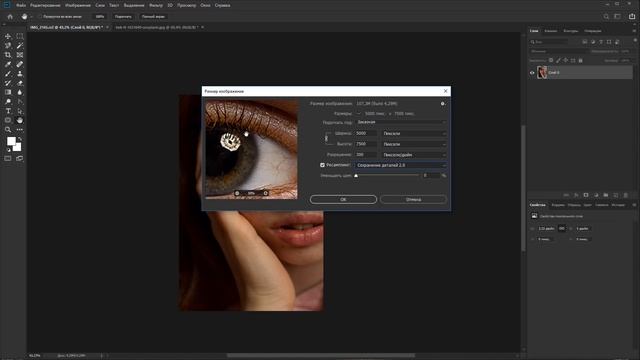Add layer mask from panel bottom
The height and width of the screenshot is (360, 640).
point(586,195)
